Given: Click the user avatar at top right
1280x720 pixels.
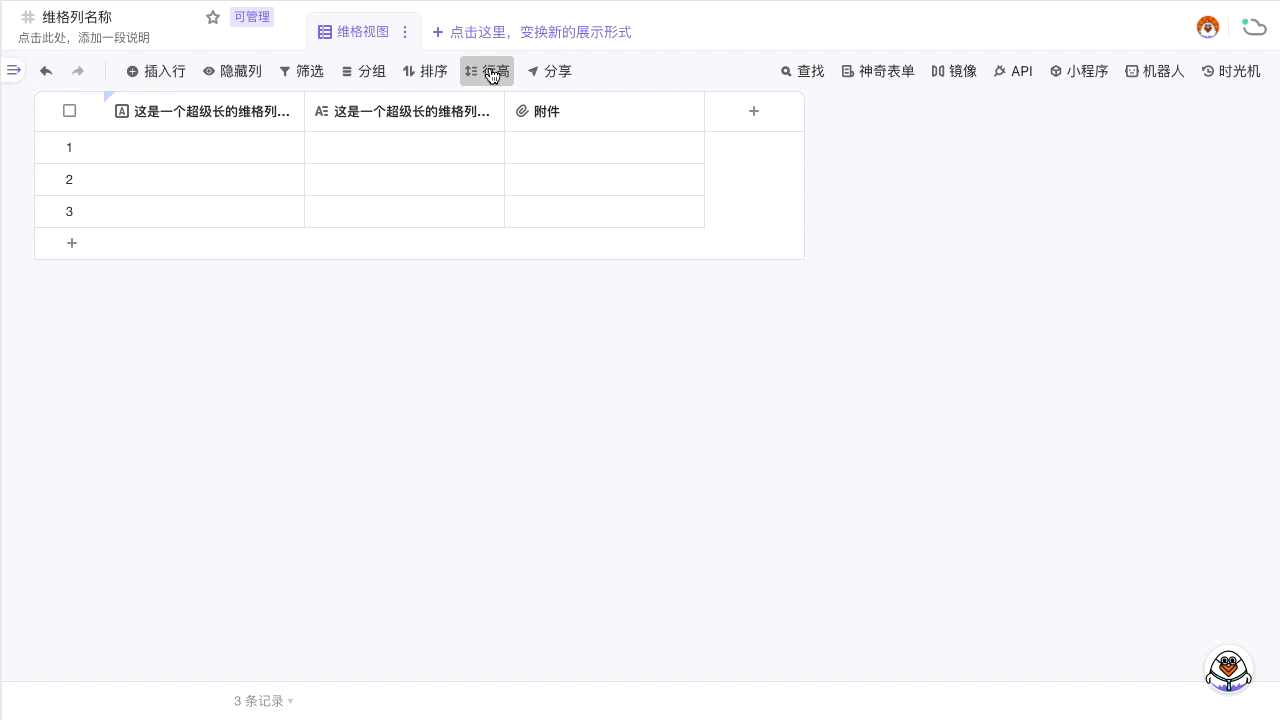Looking at the screenshot, I should 1208,27.
